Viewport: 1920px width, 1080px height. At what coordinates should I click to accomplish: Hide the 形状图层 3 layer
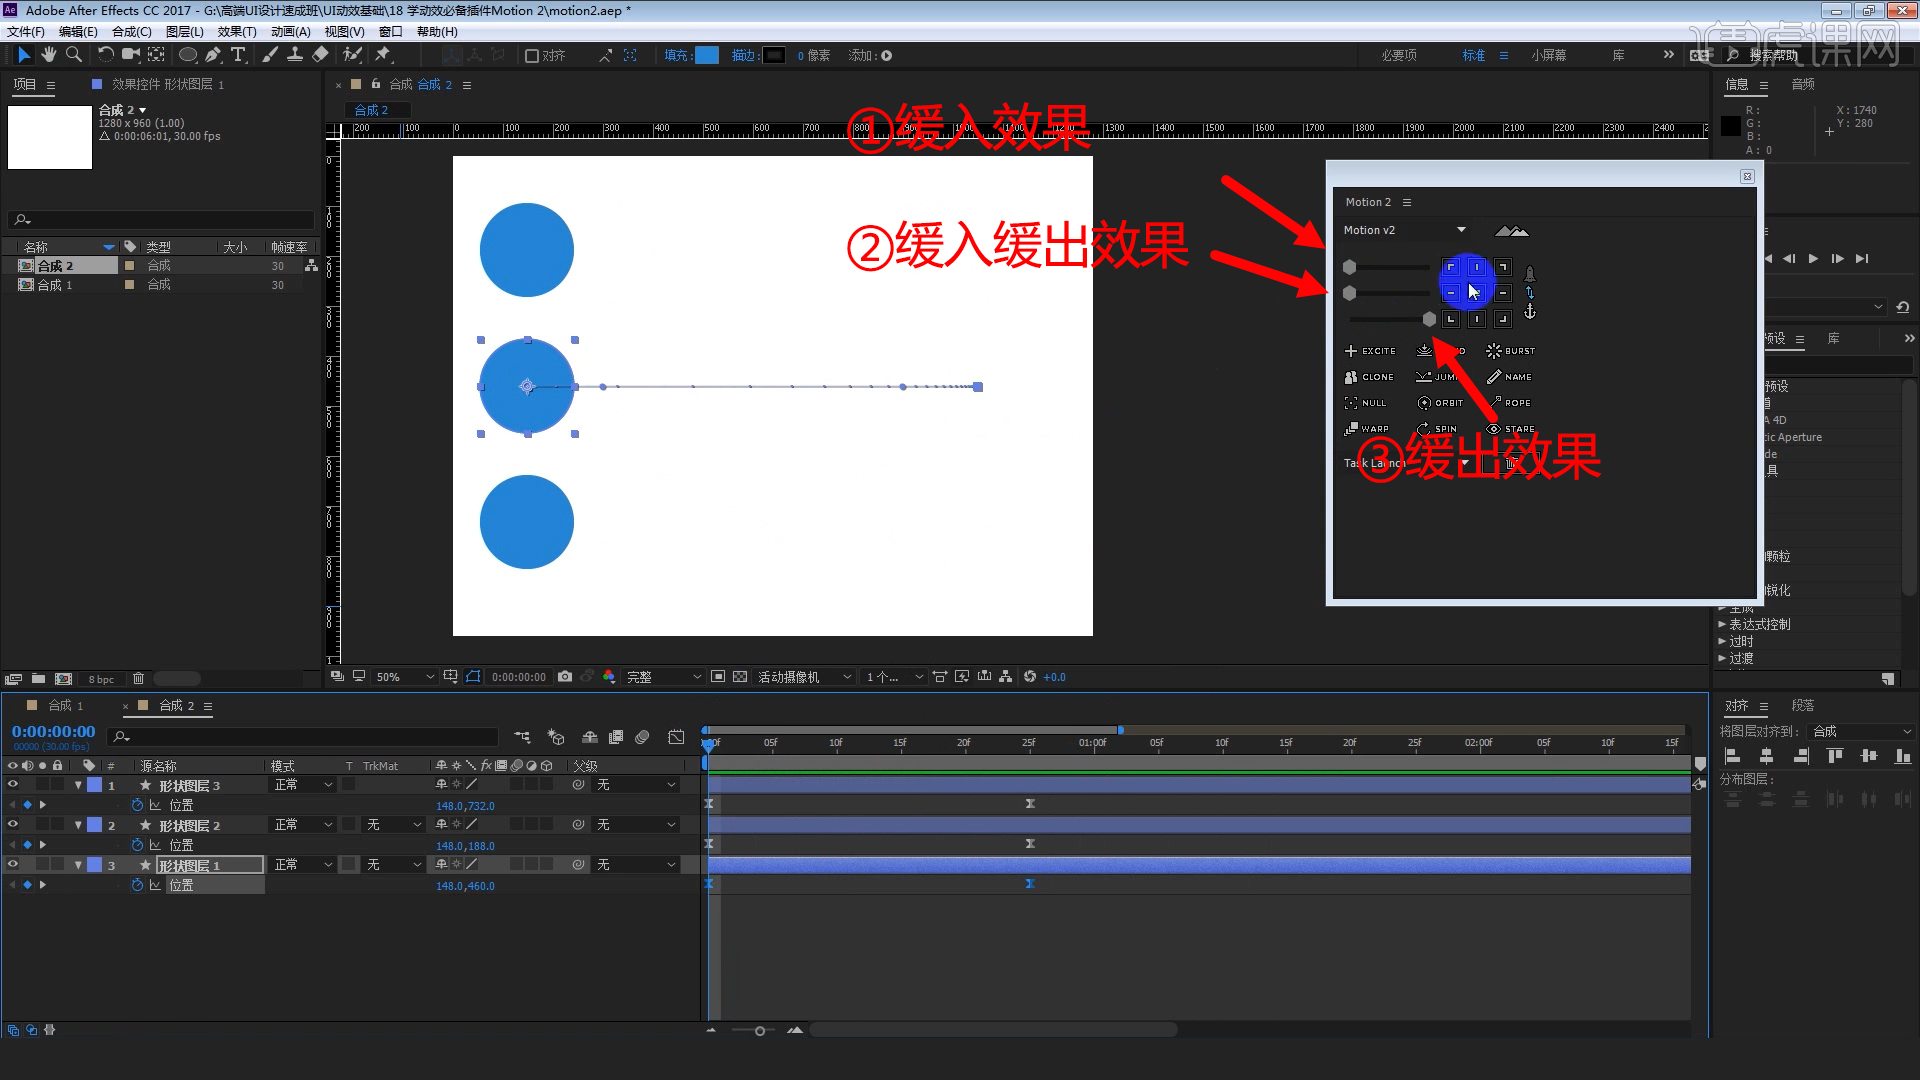point(13,785)
